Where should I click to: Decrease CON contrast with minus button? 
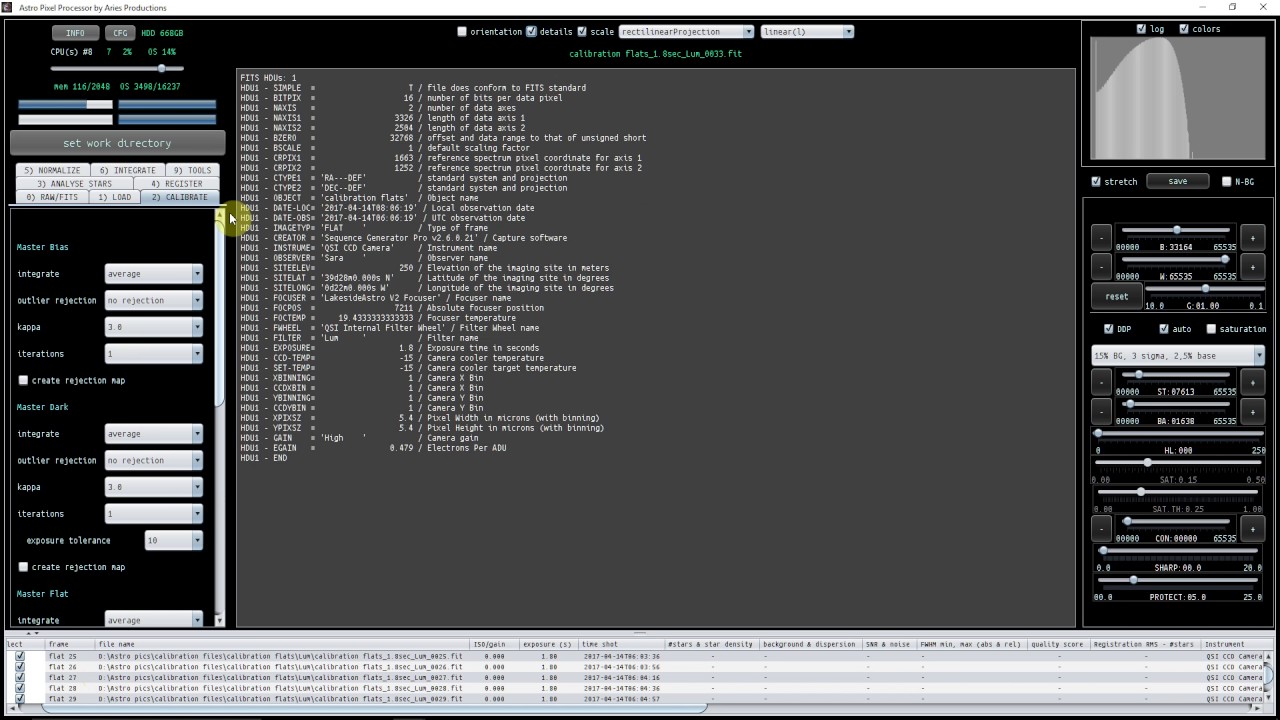[1101, 528]
